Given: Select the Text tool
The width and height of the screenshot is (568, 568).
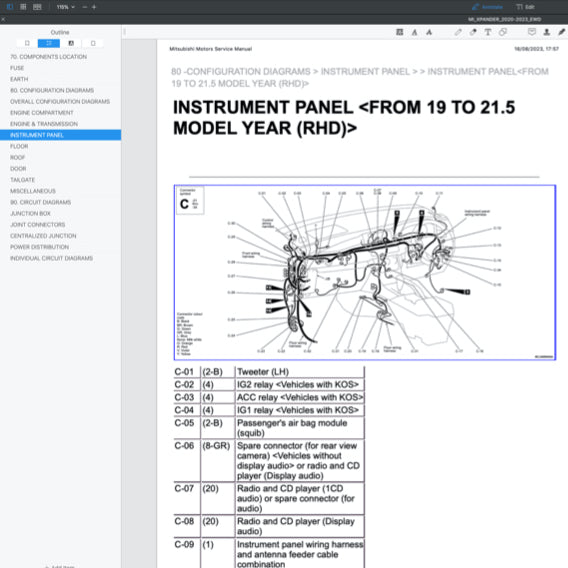Looking at the screenshot, I should pos(488,32).
